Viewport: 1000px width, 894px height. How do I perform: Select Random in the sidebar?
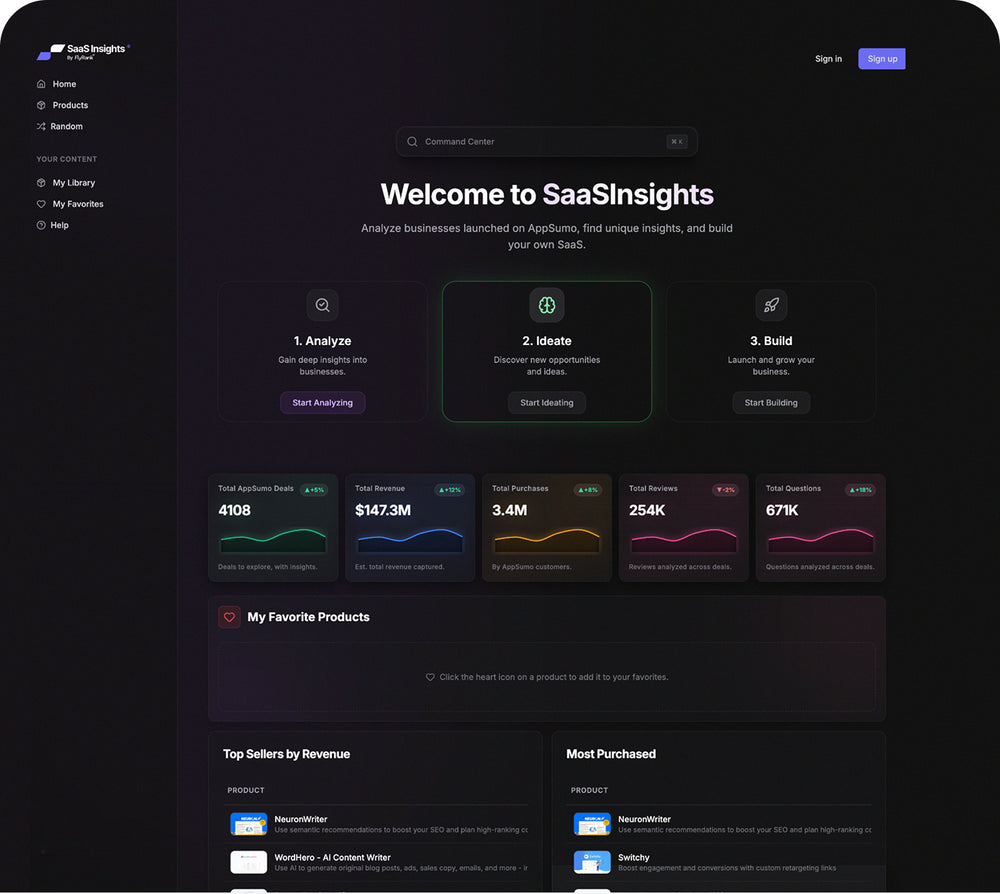(x=66, y=126)
